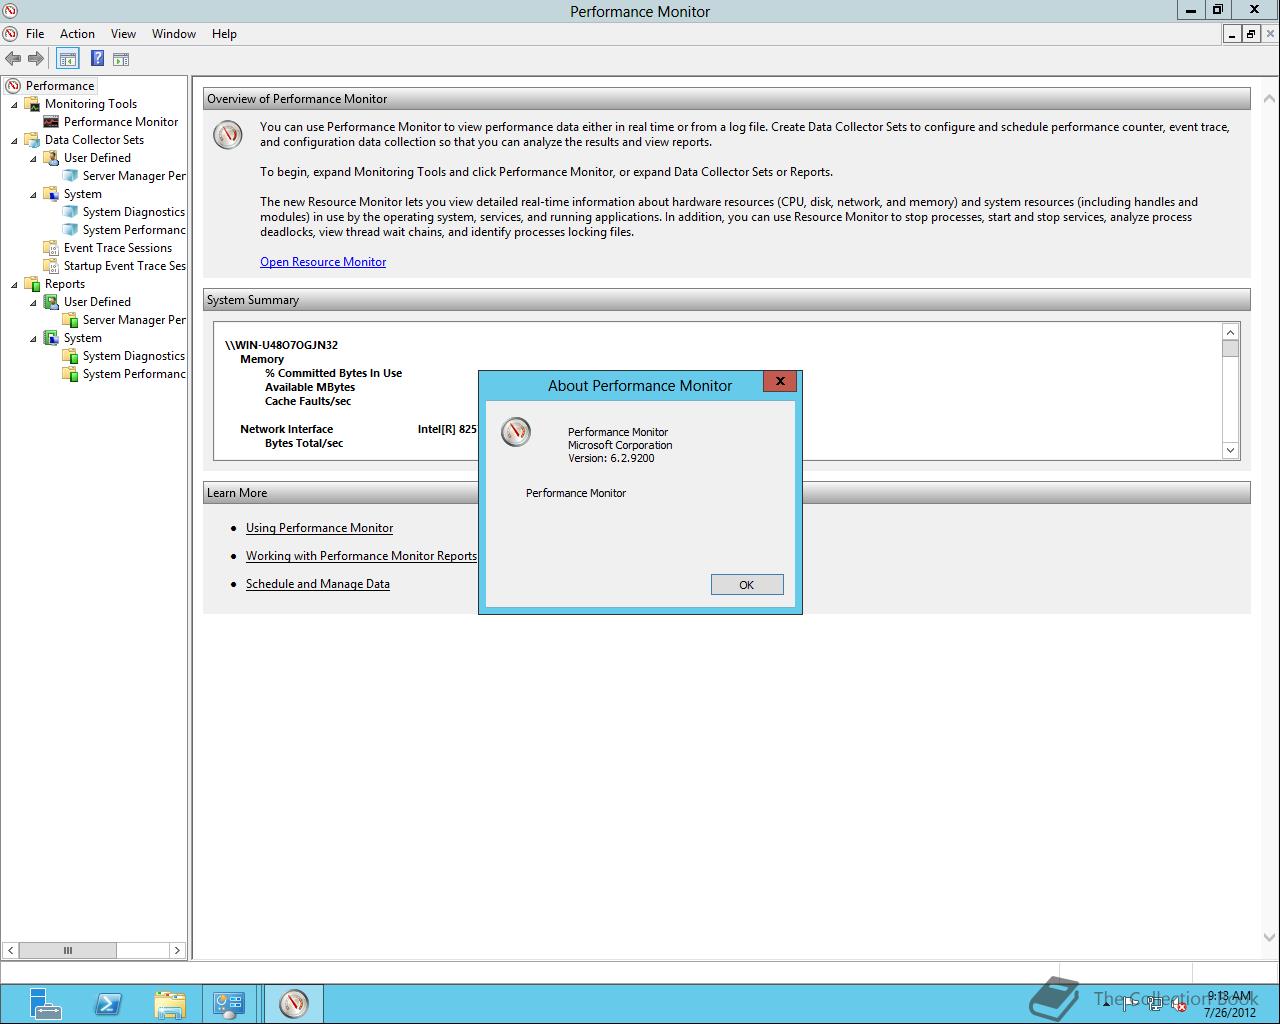Click Server Manager Per icon under Data Collector Sets
Image resolution: width=1280 pixels, height=1024 pixels.
tap(70, 176)
